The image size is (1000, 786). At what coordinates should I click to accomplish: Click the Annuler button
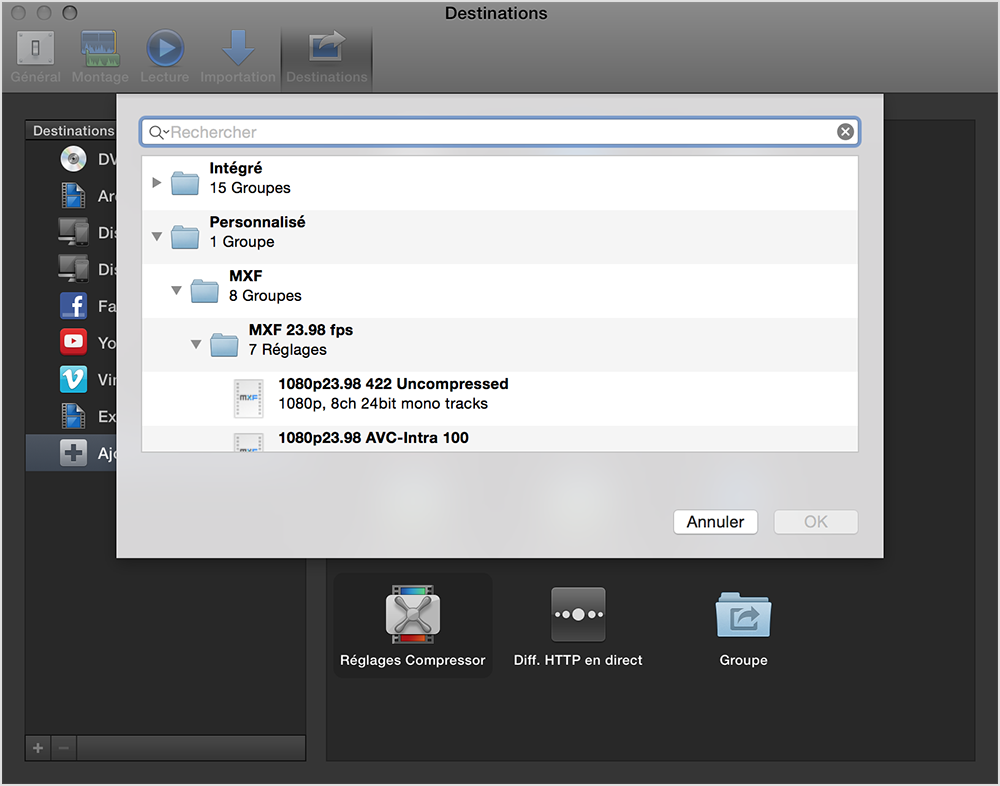(715, 521)
